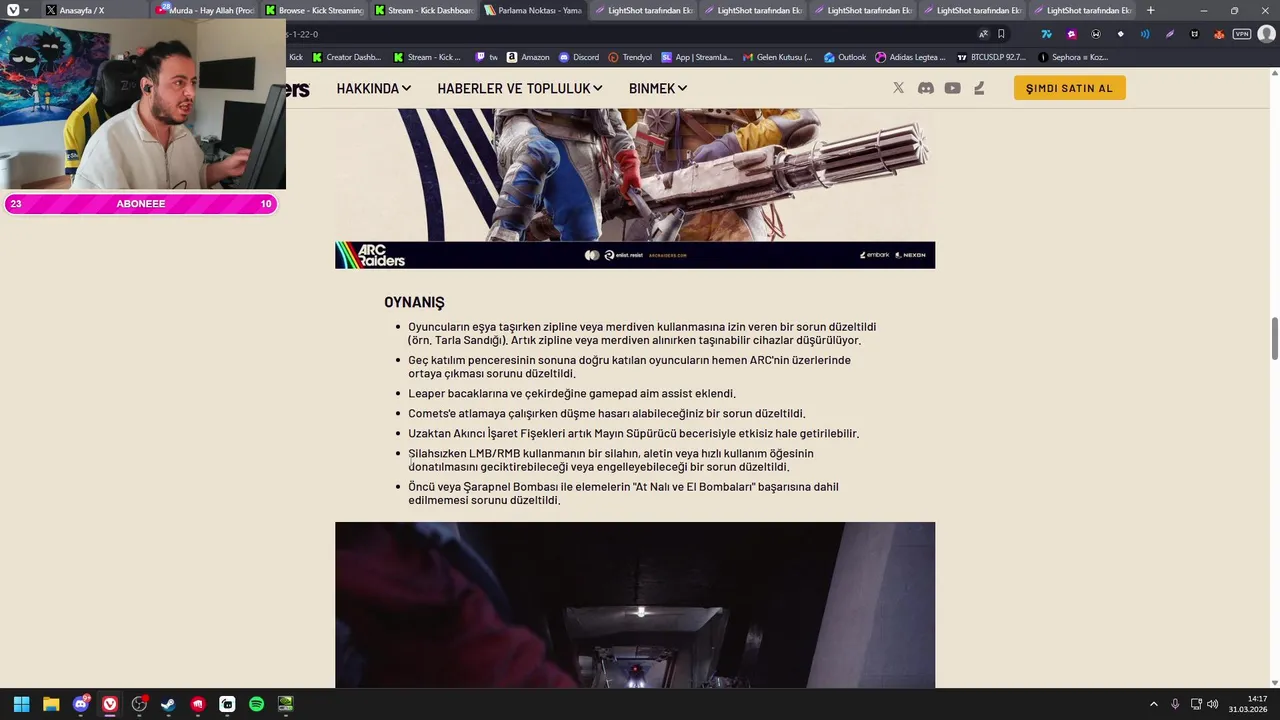Open the MetaMask fox extension icon
Viewport: 1280px width, 720px height.
[x=1218, y=34]
